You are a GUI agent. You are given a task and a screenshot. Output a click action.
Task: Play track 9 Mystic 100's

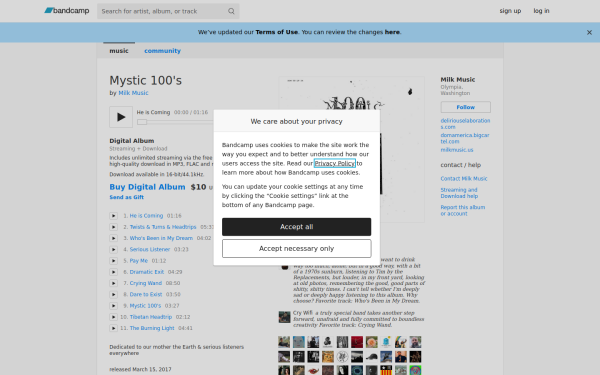coord(113,306)
